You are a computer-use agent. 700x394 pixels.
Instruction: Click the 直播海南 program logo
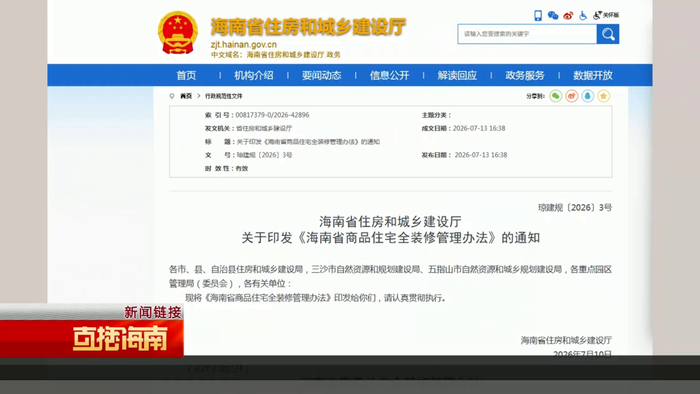coord(120,338)
